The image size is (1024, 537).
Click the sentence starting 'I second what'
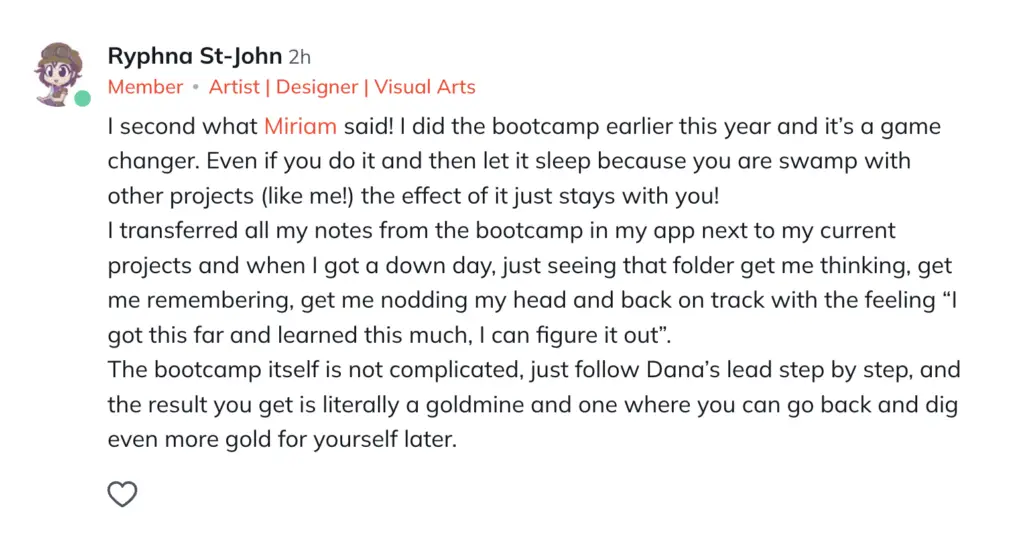click(251, 126)
